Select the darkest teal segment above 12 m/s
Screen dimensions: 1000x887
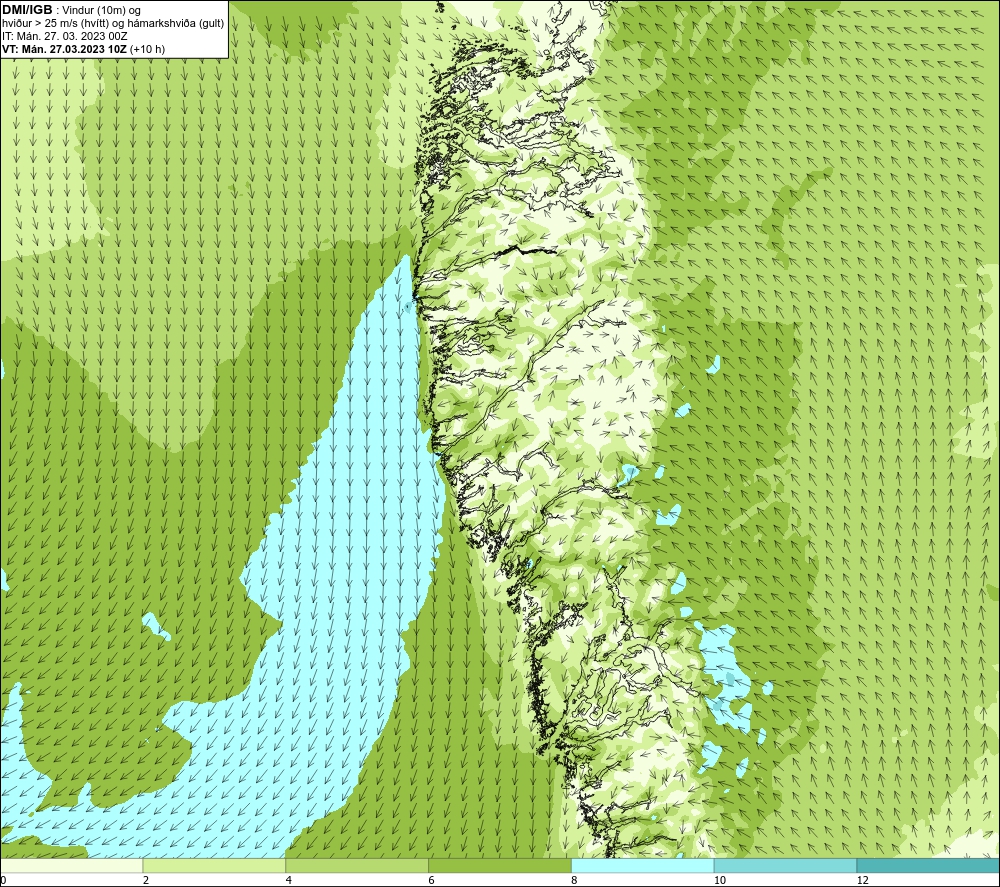point(929,865)
